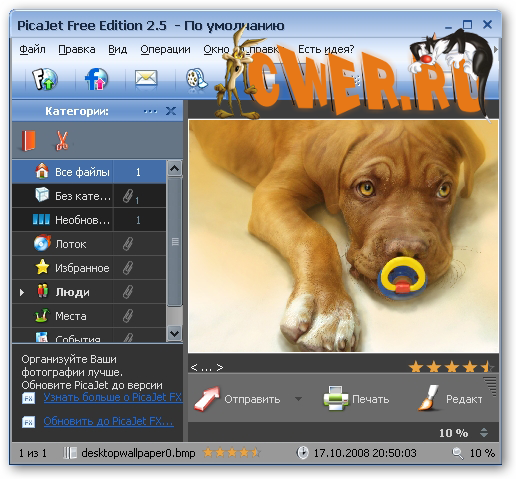This screenshot has height=479, width=516.
Task: Open the Категории panel options dots
Action: (x=150, y=111)
